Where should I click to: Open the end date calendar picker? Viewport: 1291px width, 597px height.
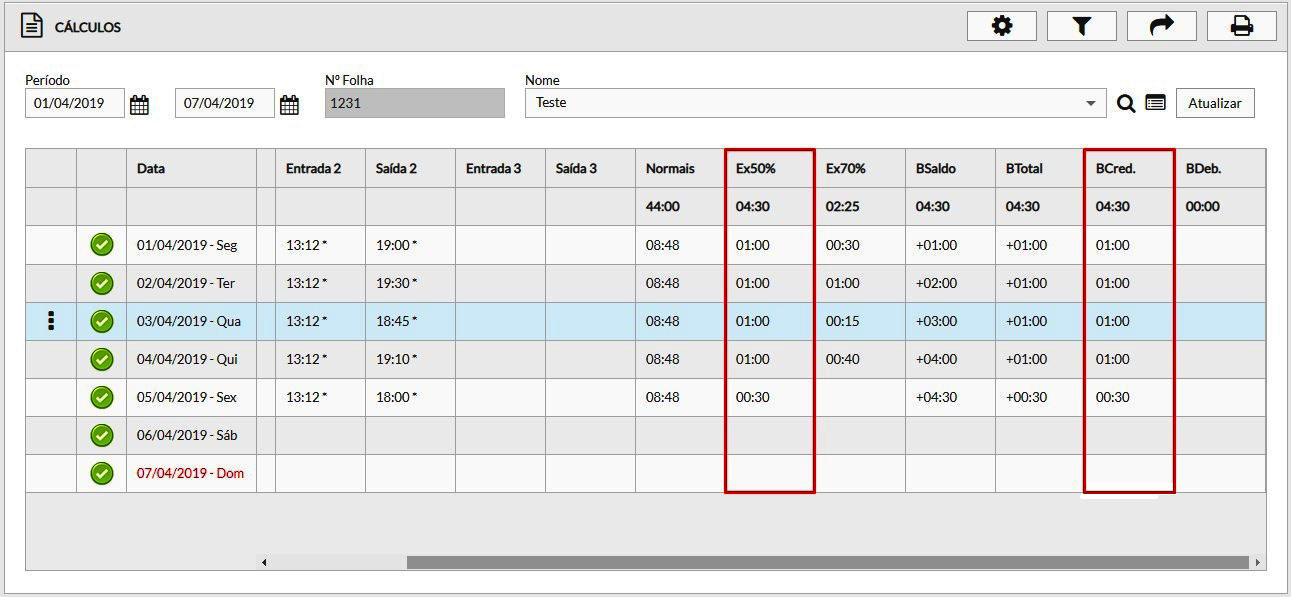[x=289, y=104]
